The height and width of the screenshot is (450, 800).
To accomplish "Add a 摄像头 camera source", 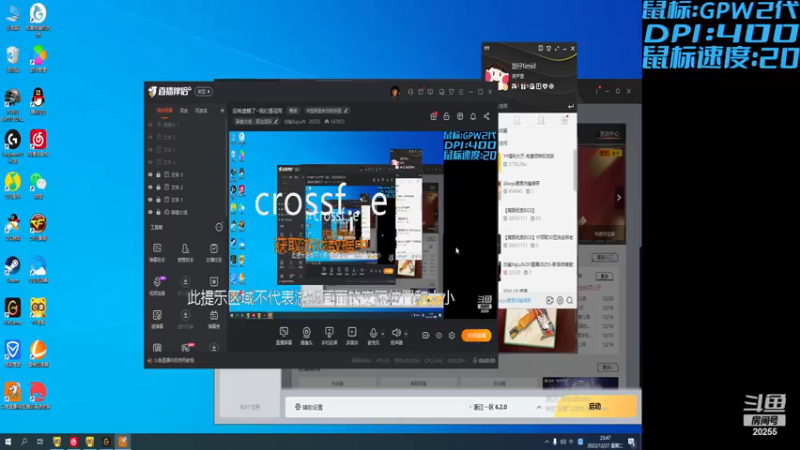I will point(306,336).
